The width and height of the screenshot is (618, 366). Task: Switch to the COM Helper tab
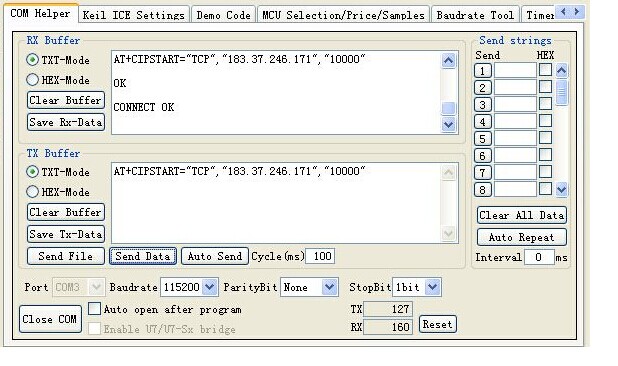[41, 14]
